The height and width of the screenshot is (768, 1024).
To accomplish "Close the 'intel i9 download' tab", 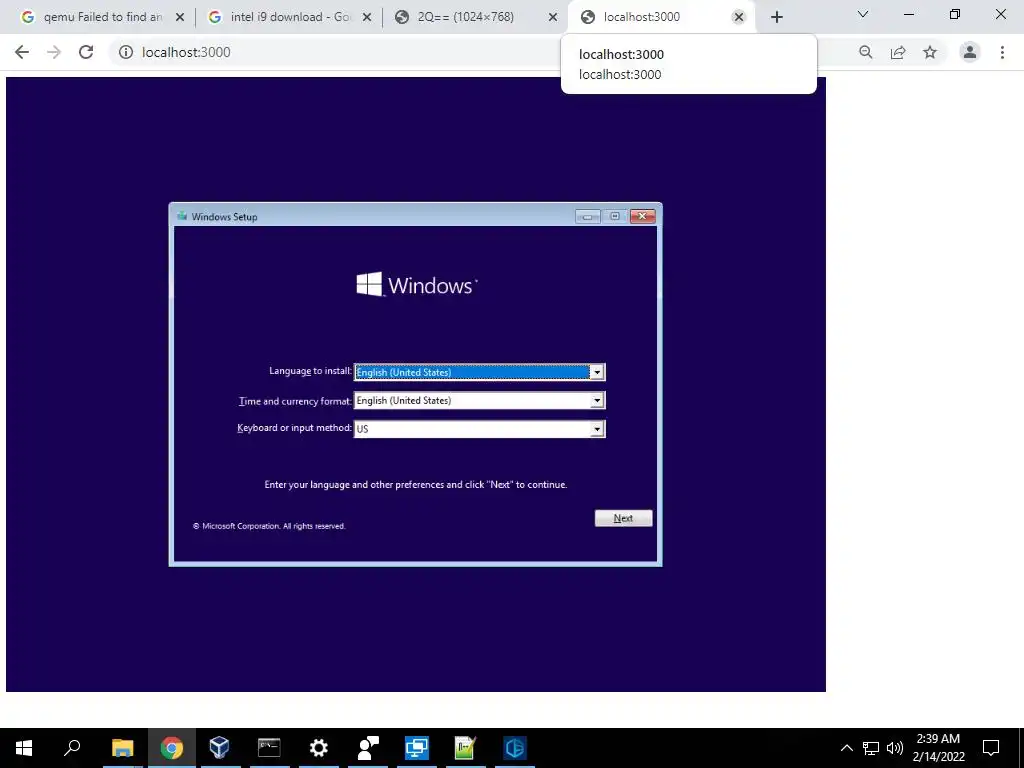I will 367,18.
